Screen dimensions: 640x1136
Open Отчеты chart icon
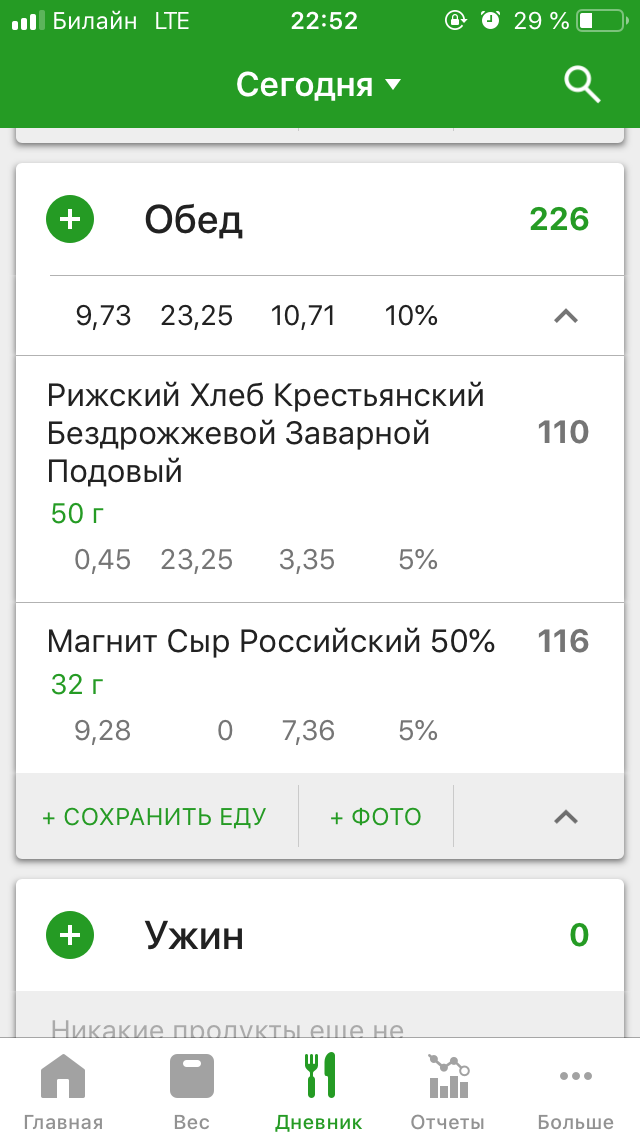(447, 1077)
